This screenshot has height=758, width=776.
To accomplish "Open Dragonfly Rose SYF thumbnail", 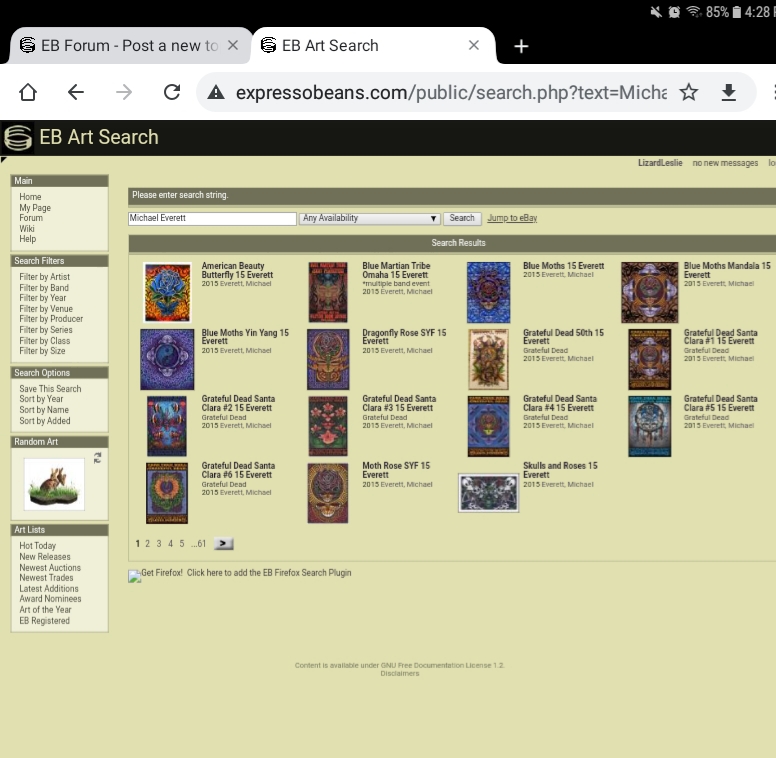I will (328, 360).
